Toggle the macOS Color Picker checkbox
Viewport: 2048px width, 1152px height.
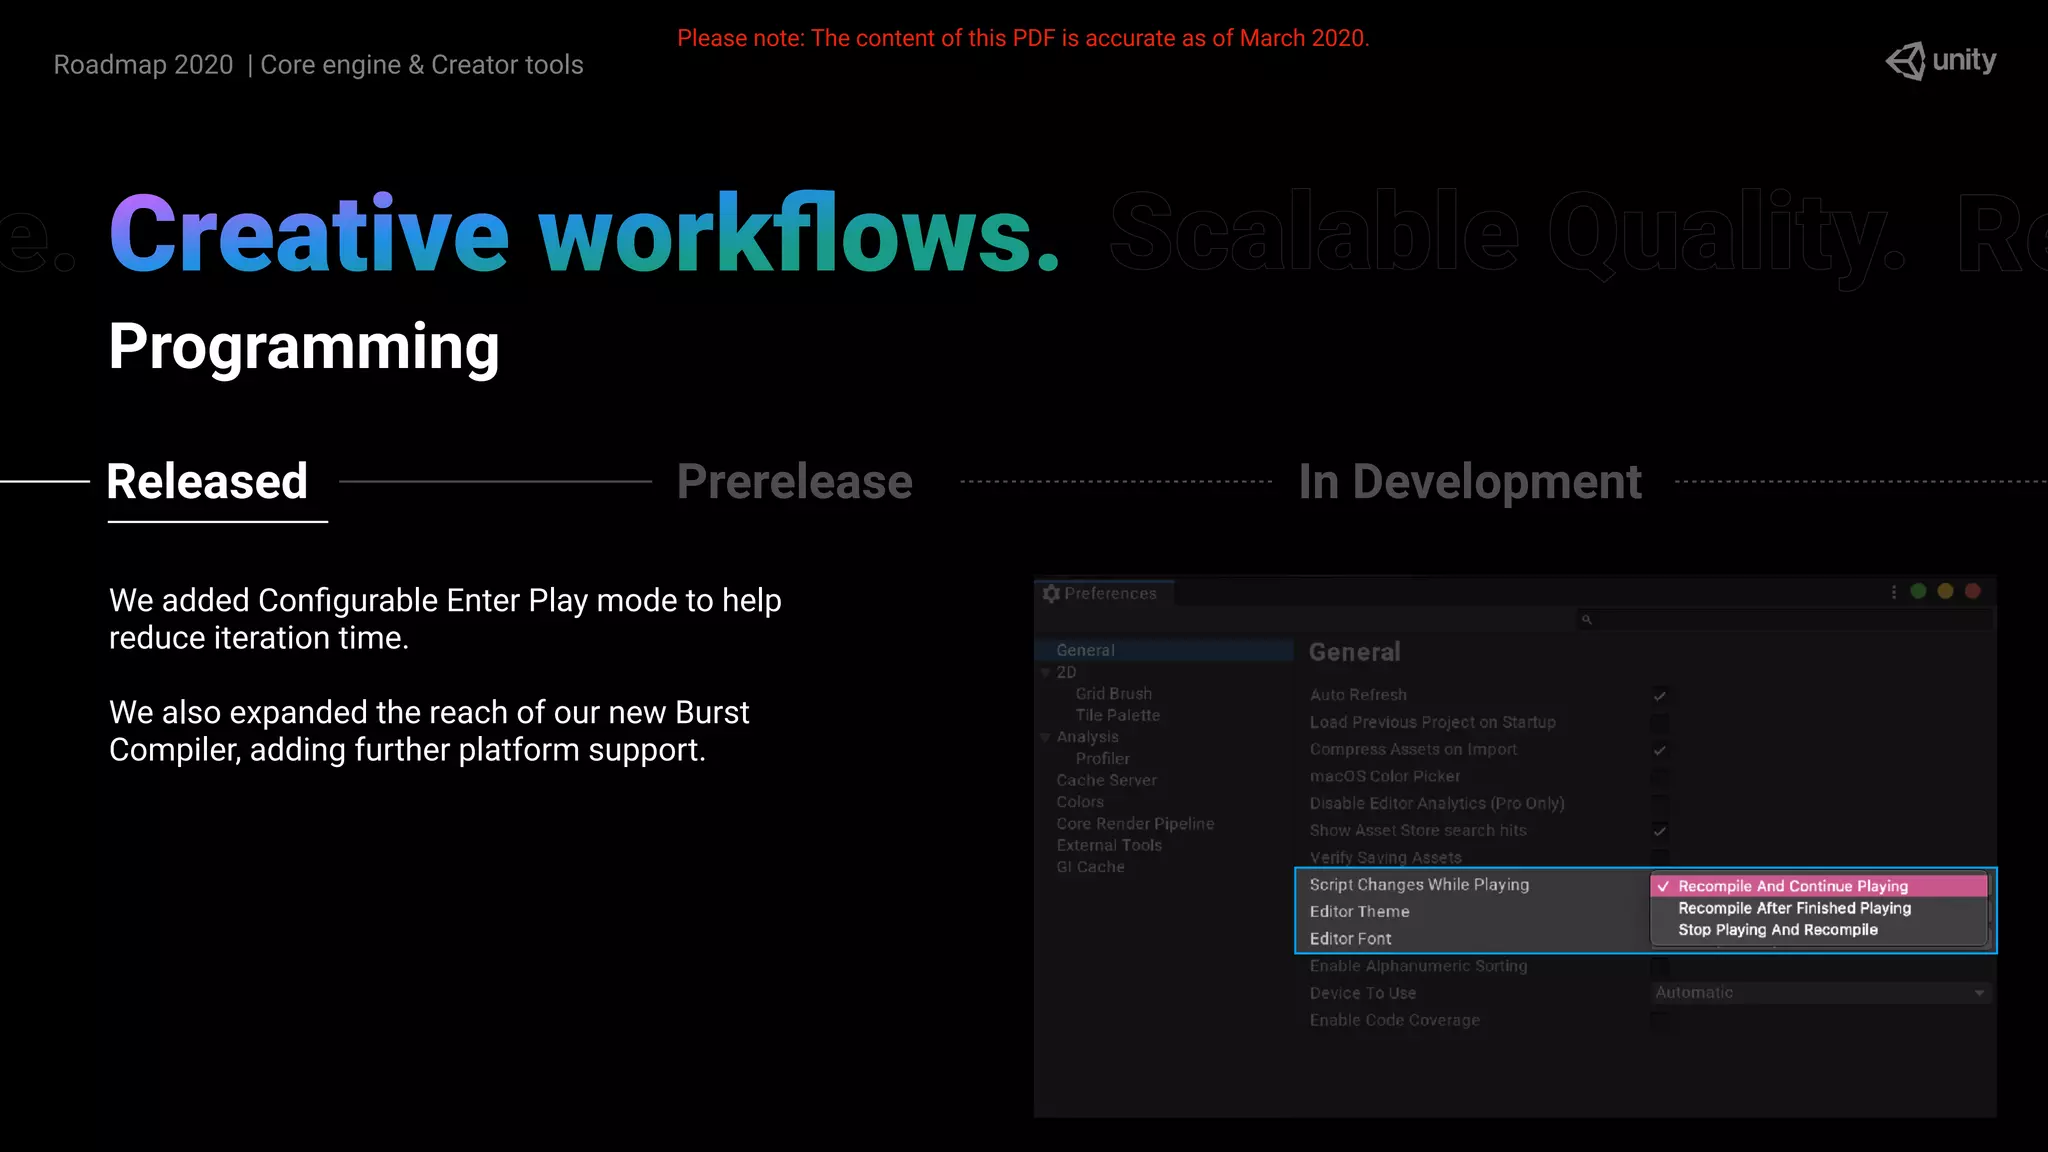(1660, 776)
